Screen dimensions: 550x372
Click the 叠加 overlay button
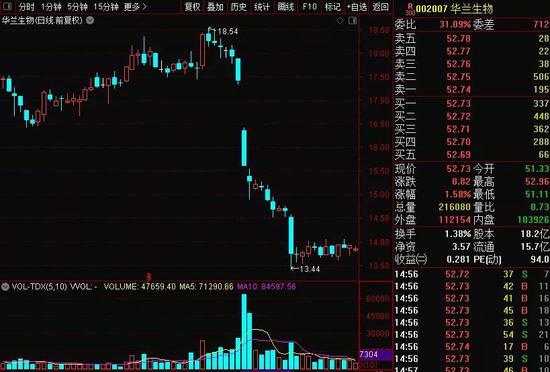(x=215, y=7)
